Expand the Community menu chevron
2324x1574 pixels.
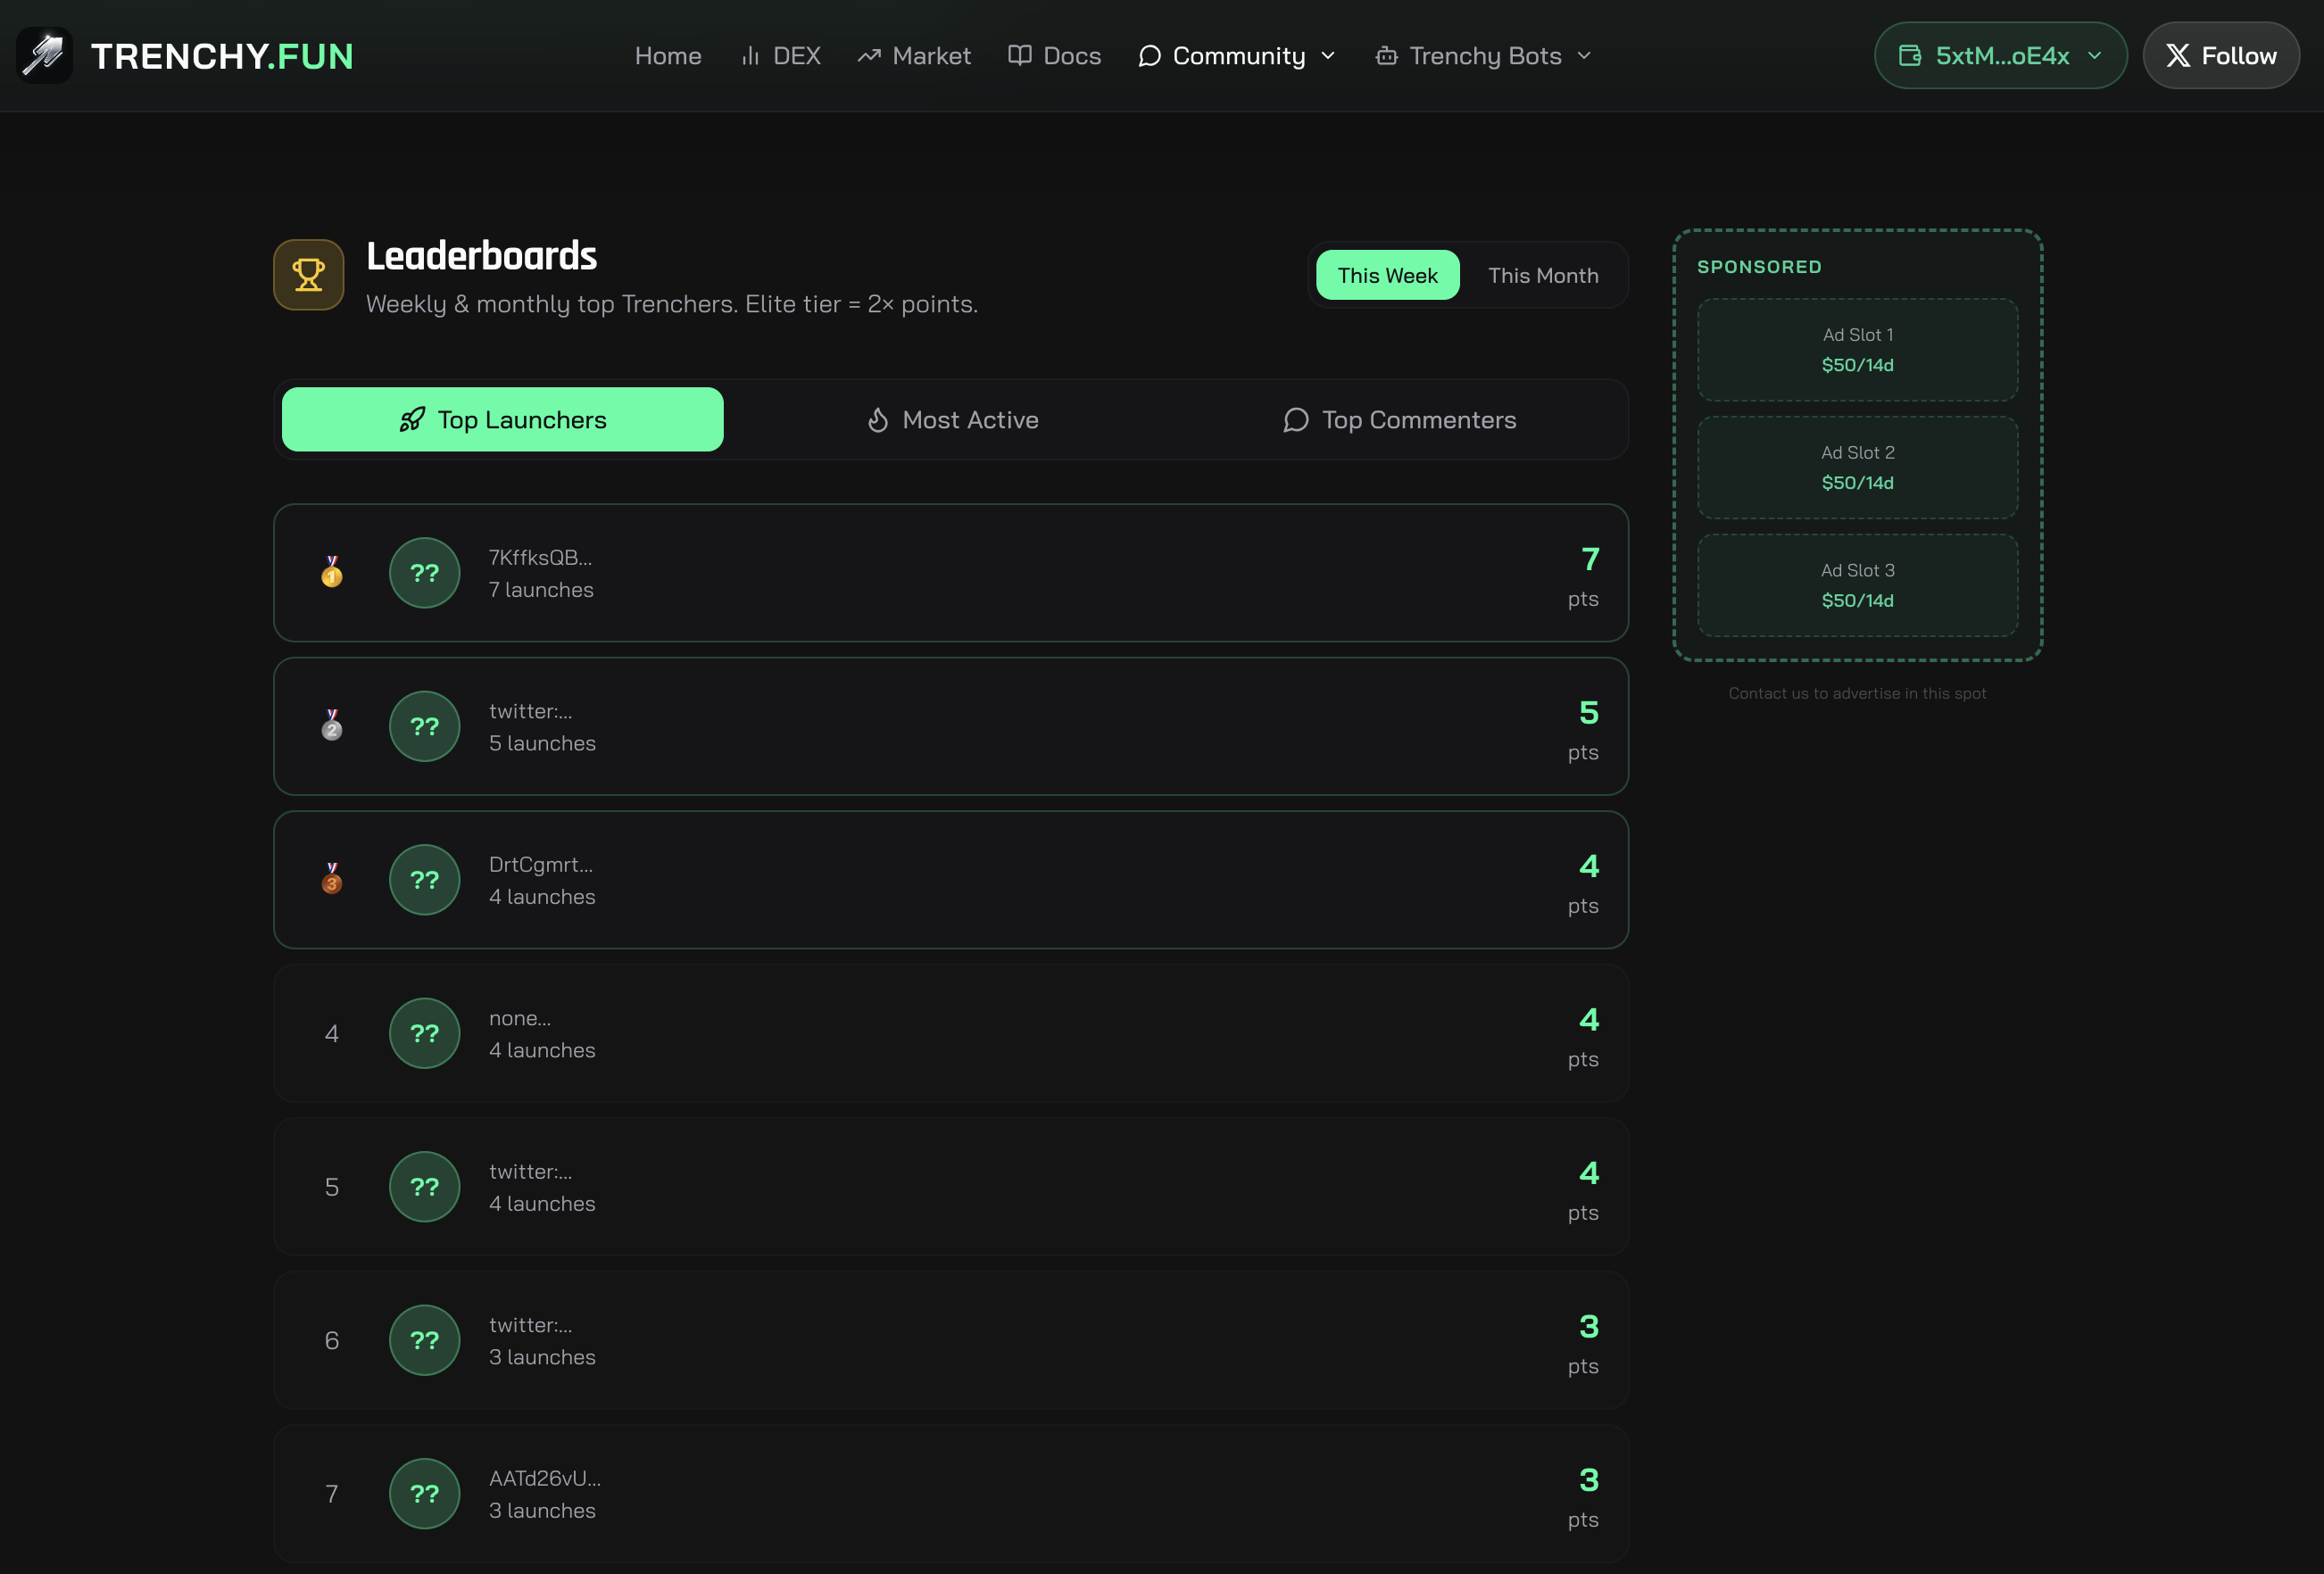click(1328, 56)
